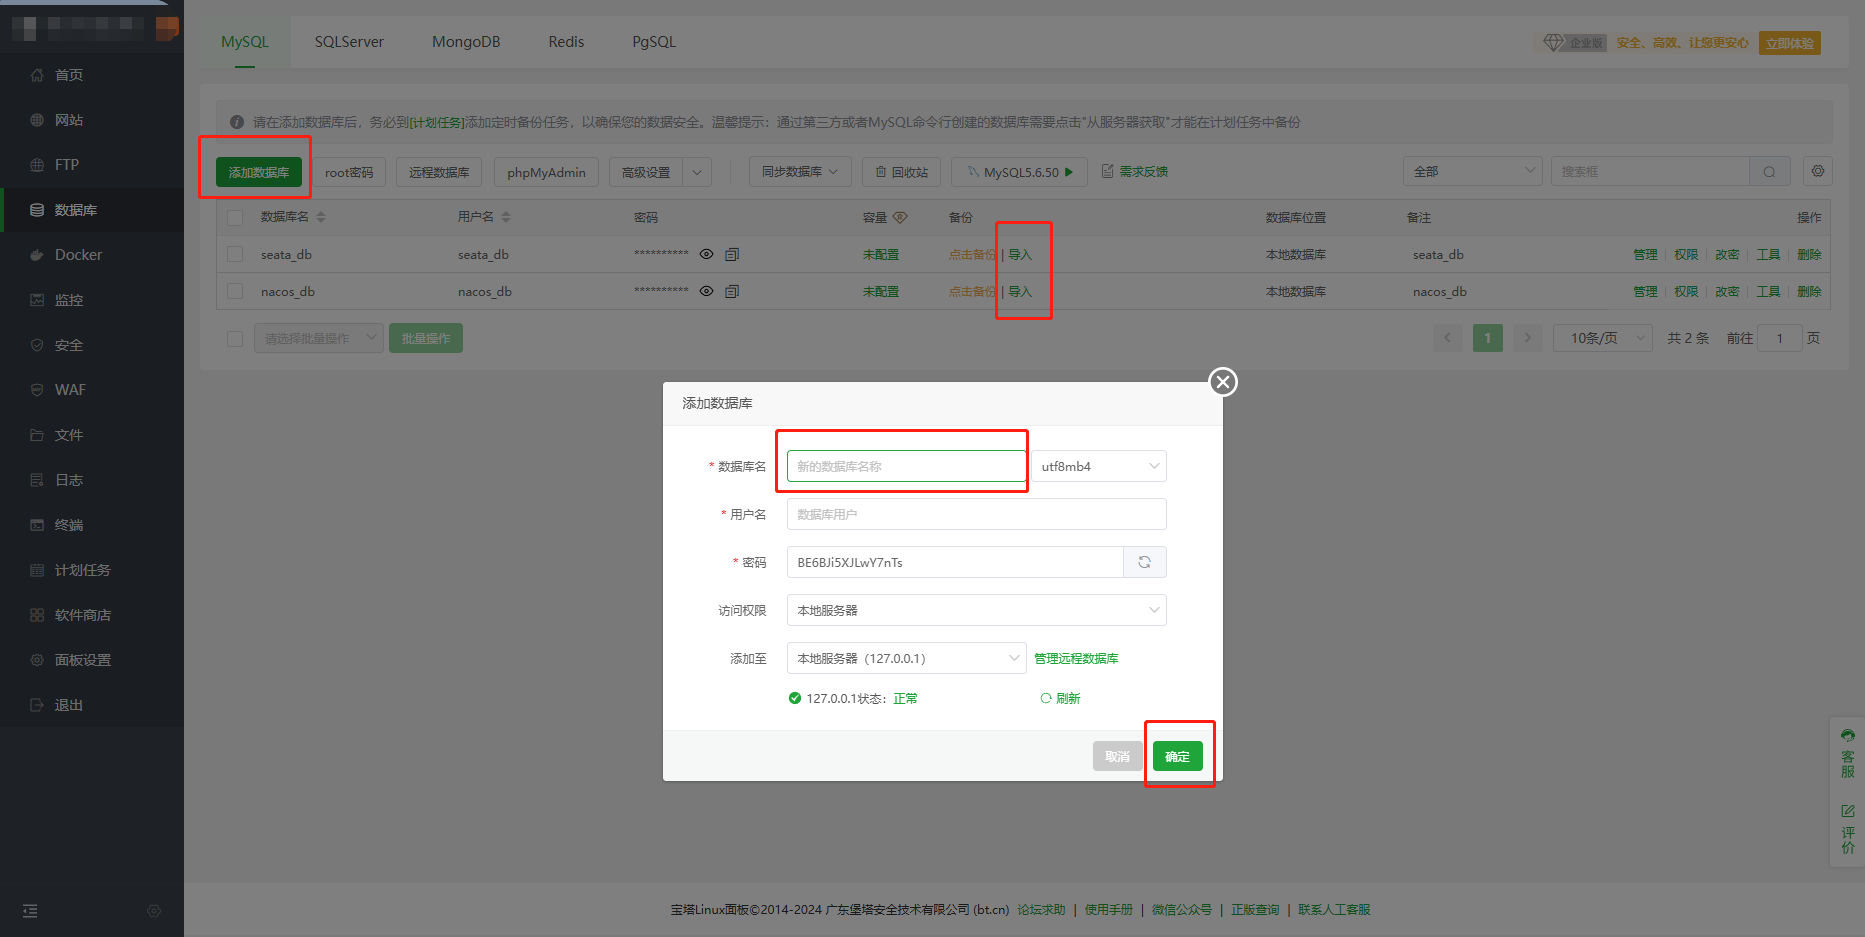Close the add database dialog
This screenshot has height=937, width=1865.
pyautogui.click(x=1222, y=382)
